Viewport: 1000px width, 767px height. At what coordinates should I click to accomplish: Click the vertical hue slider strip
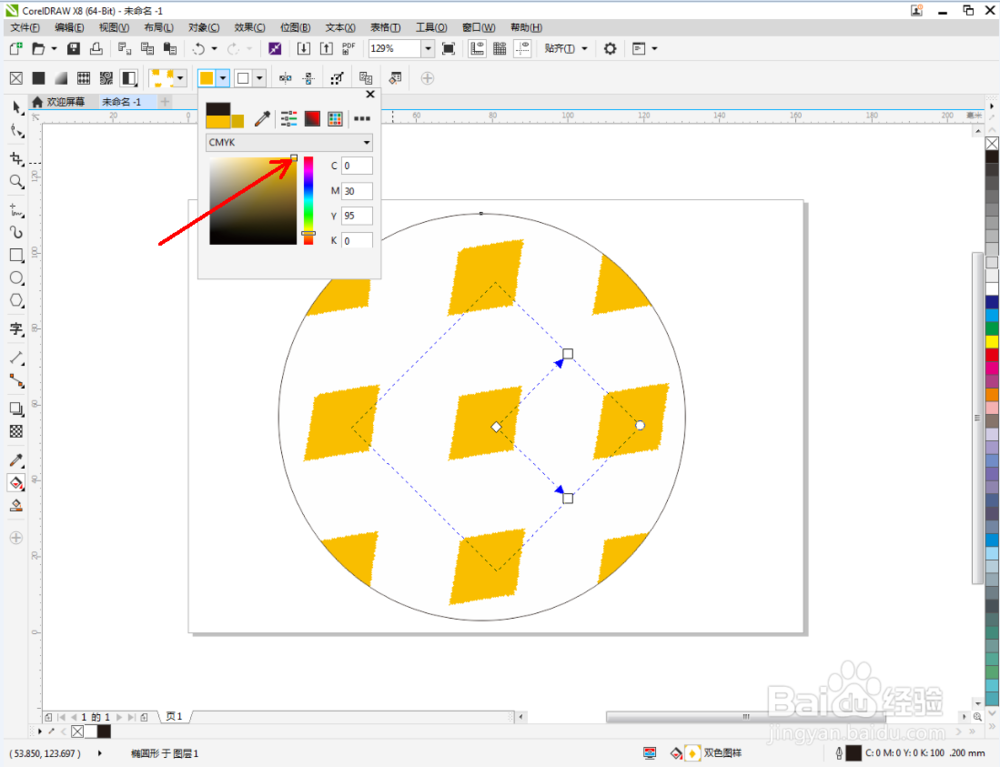click(x=309, y=201)
